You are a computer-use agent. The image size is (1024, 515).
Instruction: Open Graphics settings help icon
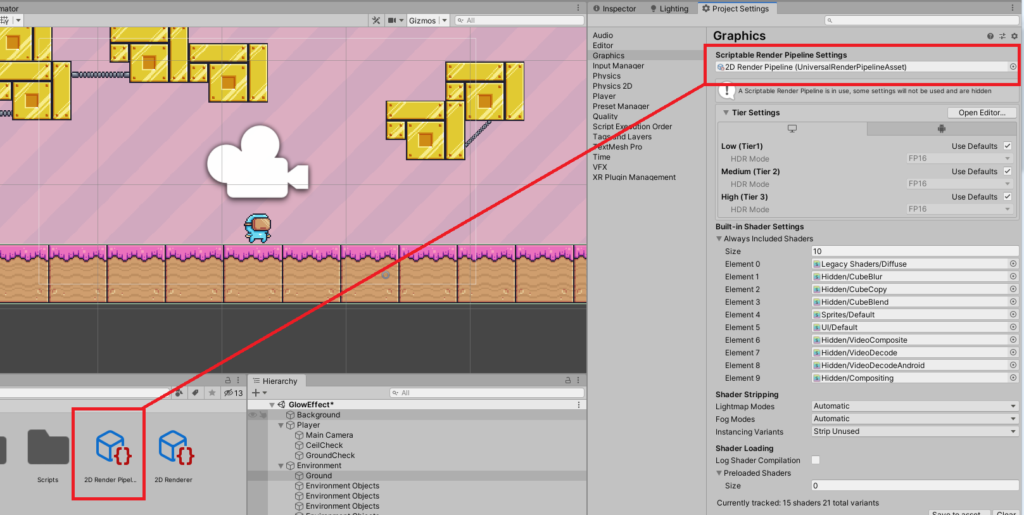990,36
